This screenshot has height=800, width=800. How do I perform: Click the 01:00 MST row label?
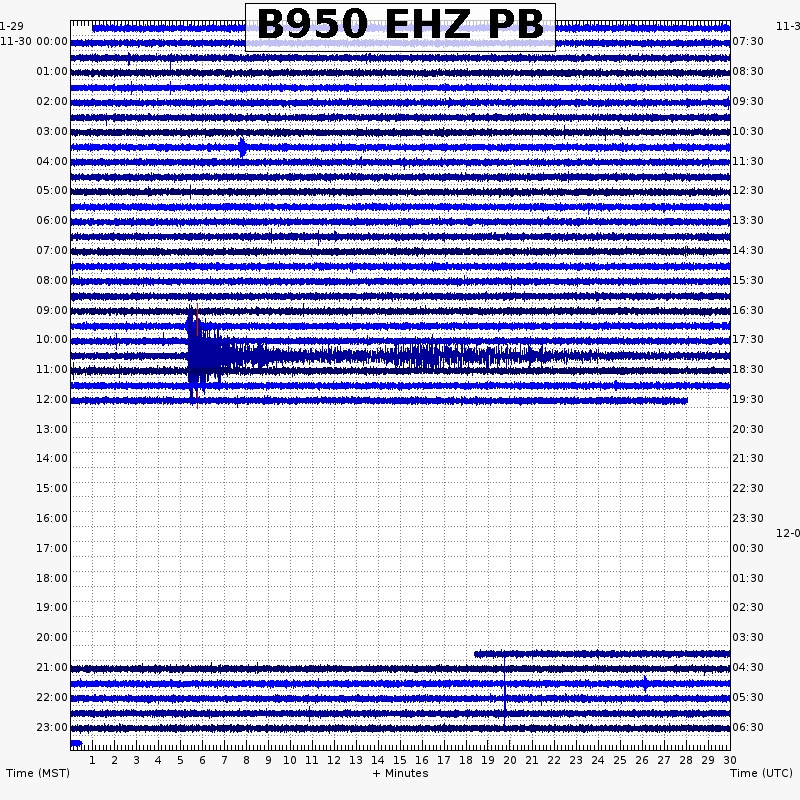[52, 71]
